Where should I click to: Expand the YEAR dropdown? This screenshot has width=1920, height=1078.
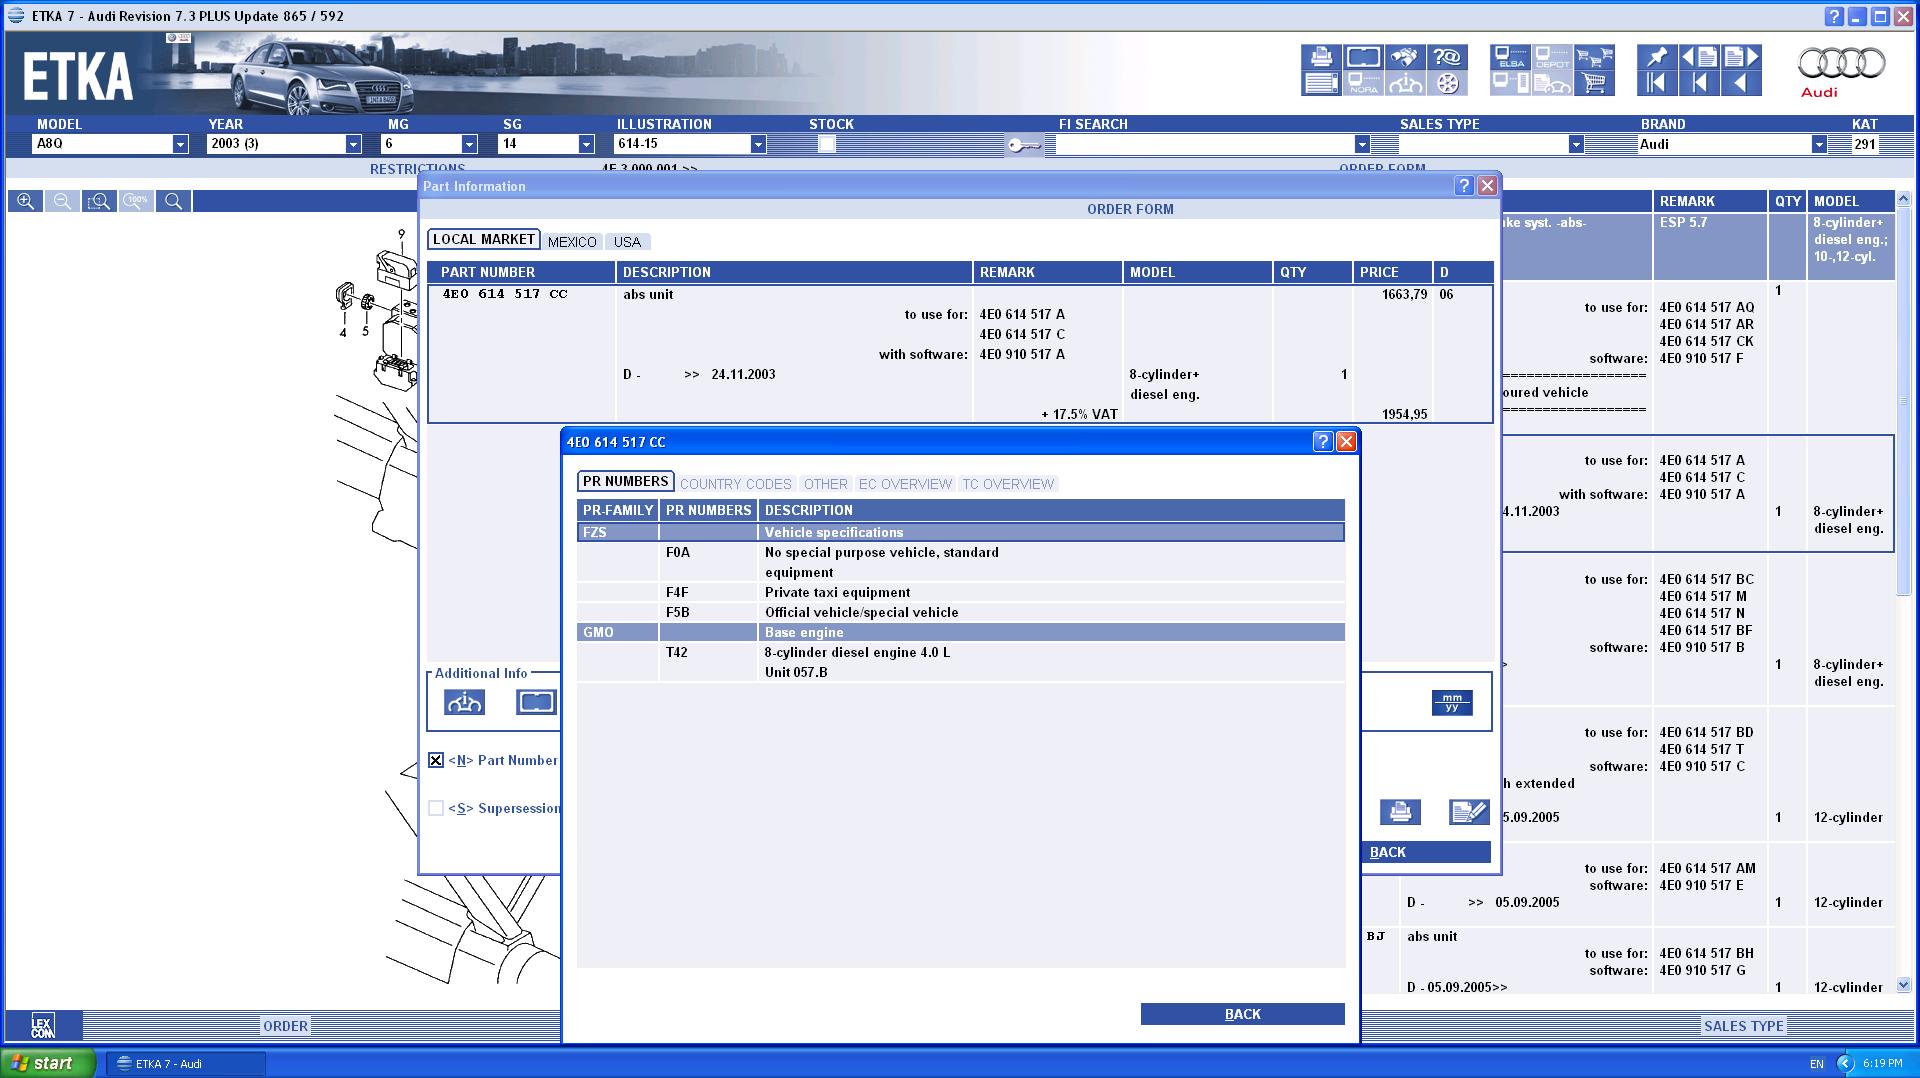click(x=353, y=144)
